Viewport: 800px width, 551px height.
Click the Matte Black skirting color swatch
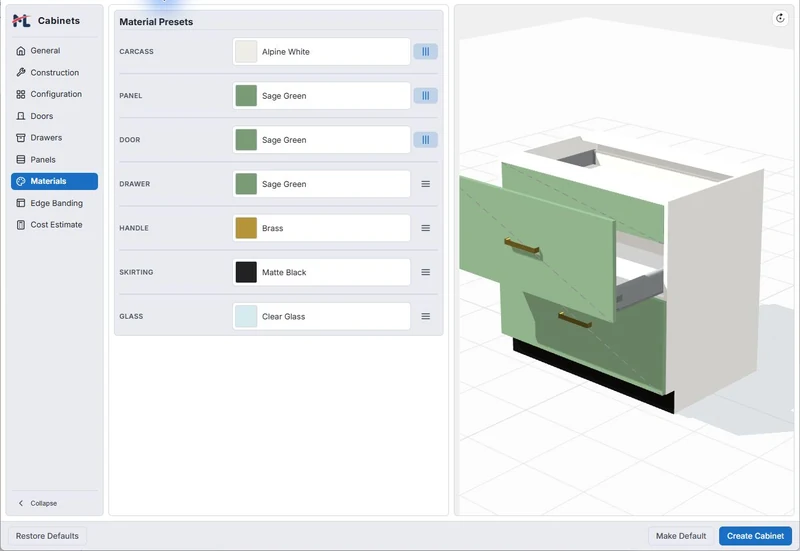[x=246, y=272]
